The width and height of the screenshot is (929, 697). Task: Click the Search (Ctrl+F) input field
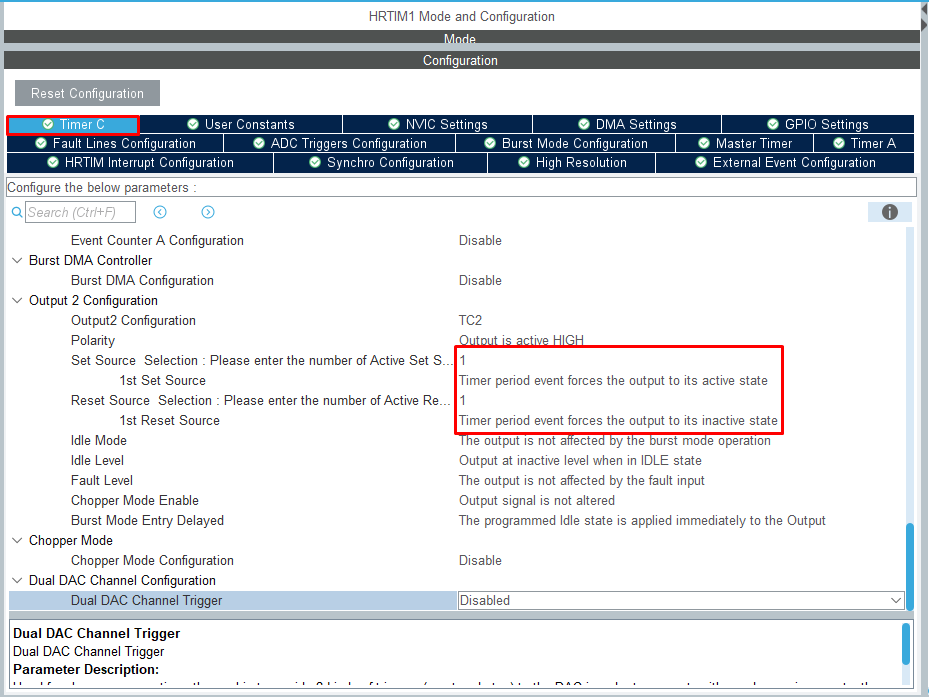tap(80, 212)
